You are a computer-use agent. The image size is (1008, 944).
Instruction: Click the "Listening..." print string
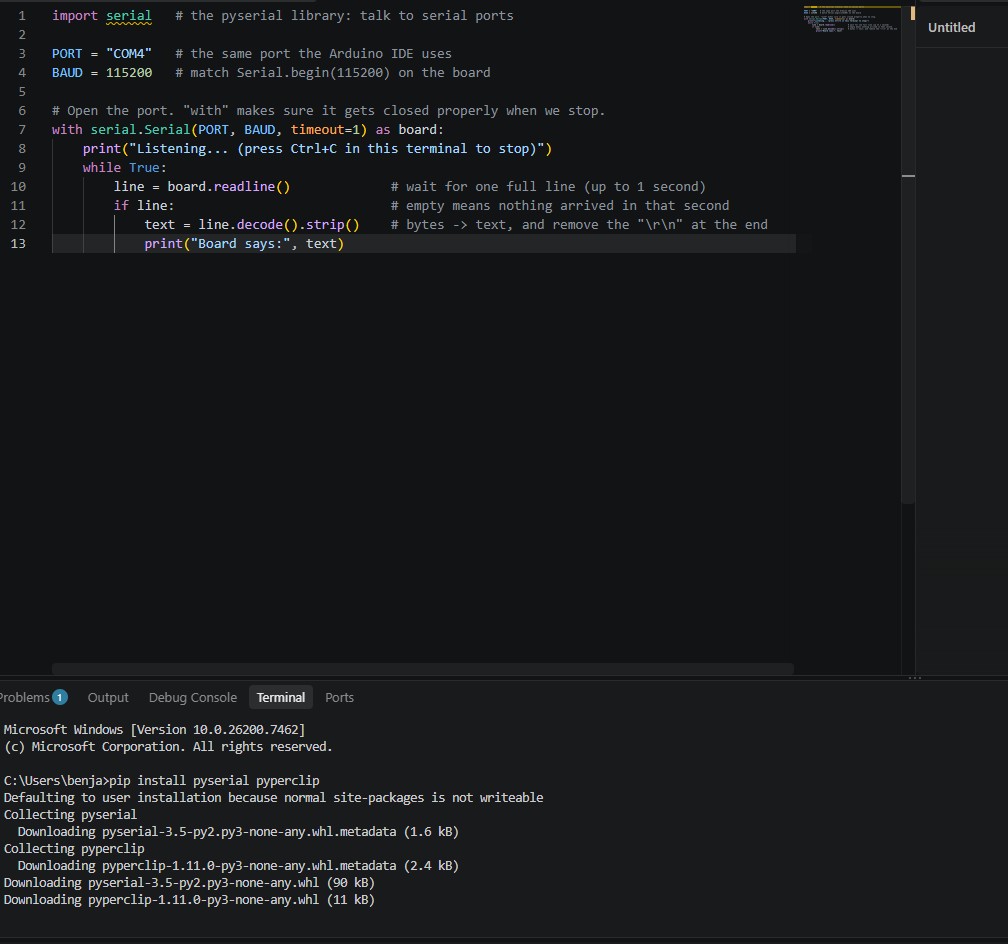(337, 148)
